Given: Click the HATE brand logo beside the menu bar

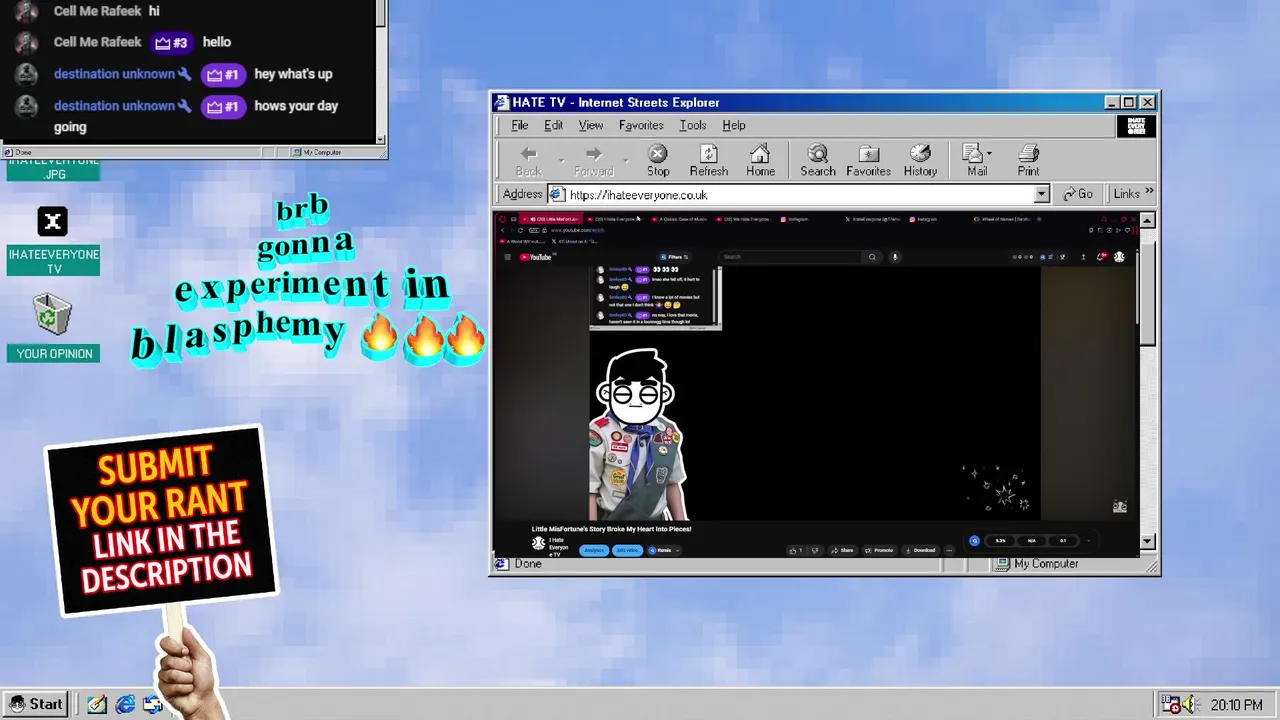Looking at the screenshot, I should 1136,126.
